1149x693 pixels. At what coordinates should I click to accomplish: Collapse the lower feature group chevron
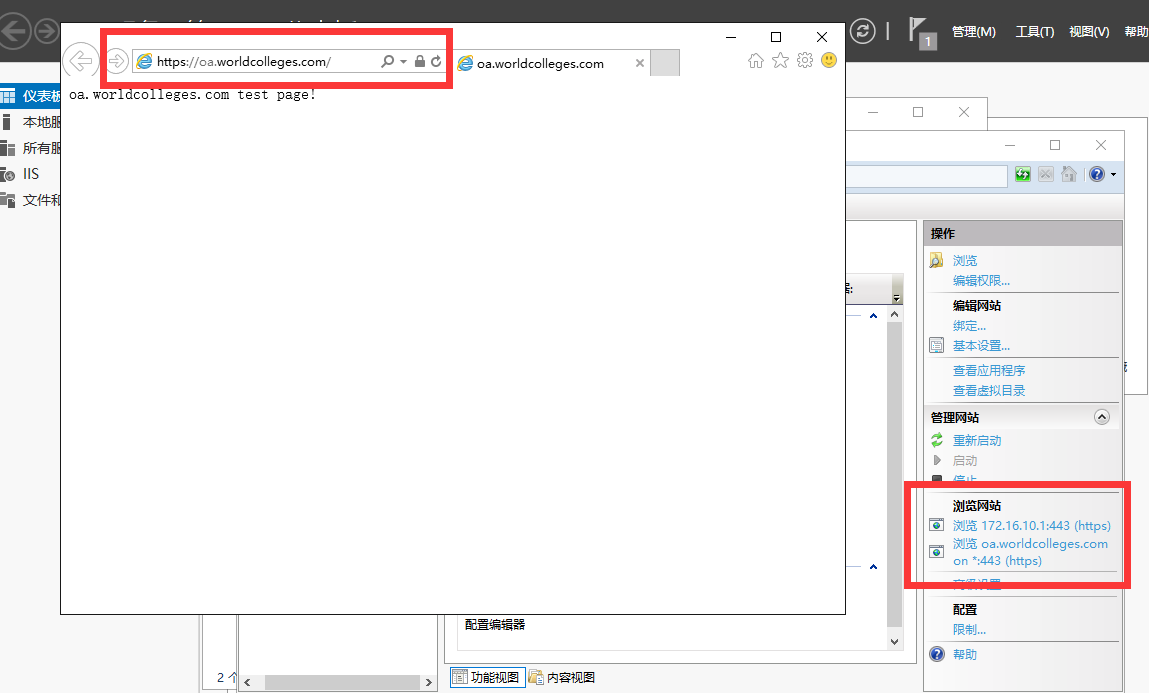tap(873, 567)
